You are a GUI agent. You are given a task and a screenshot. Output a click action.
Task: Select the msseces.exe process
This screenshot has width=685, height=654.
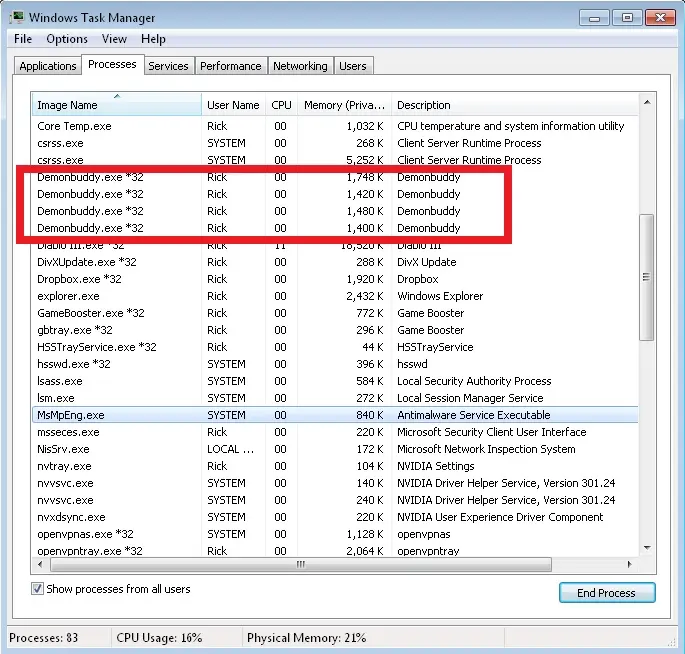(x=335, y=432)
